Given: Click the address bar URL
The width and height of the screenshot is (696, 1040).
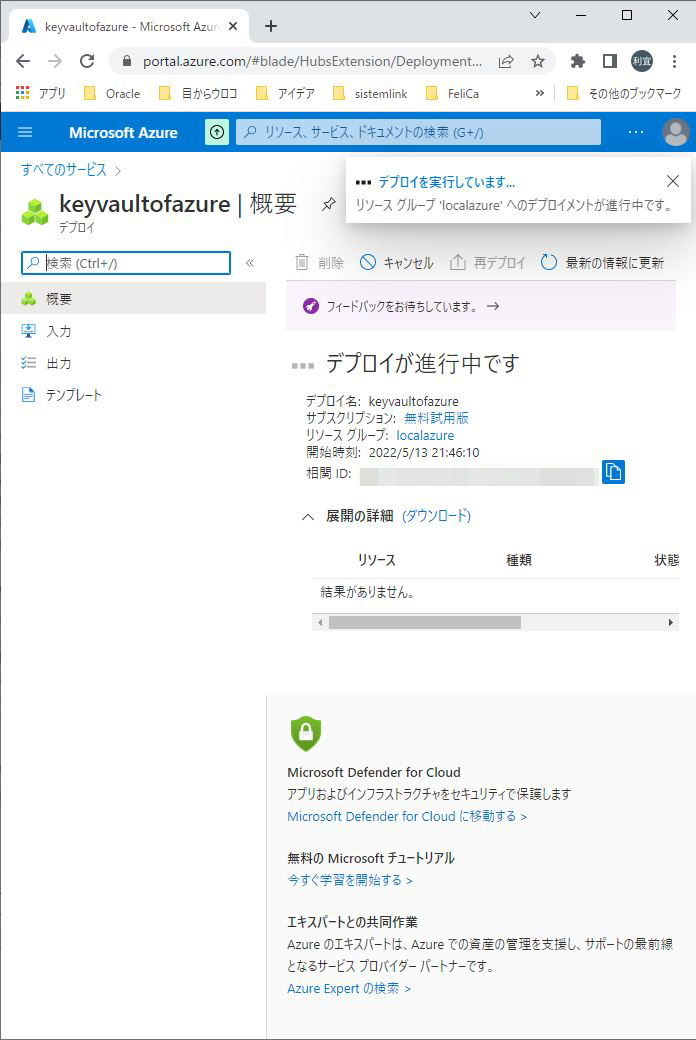Looking at the screenshot, I should (312, 61).
